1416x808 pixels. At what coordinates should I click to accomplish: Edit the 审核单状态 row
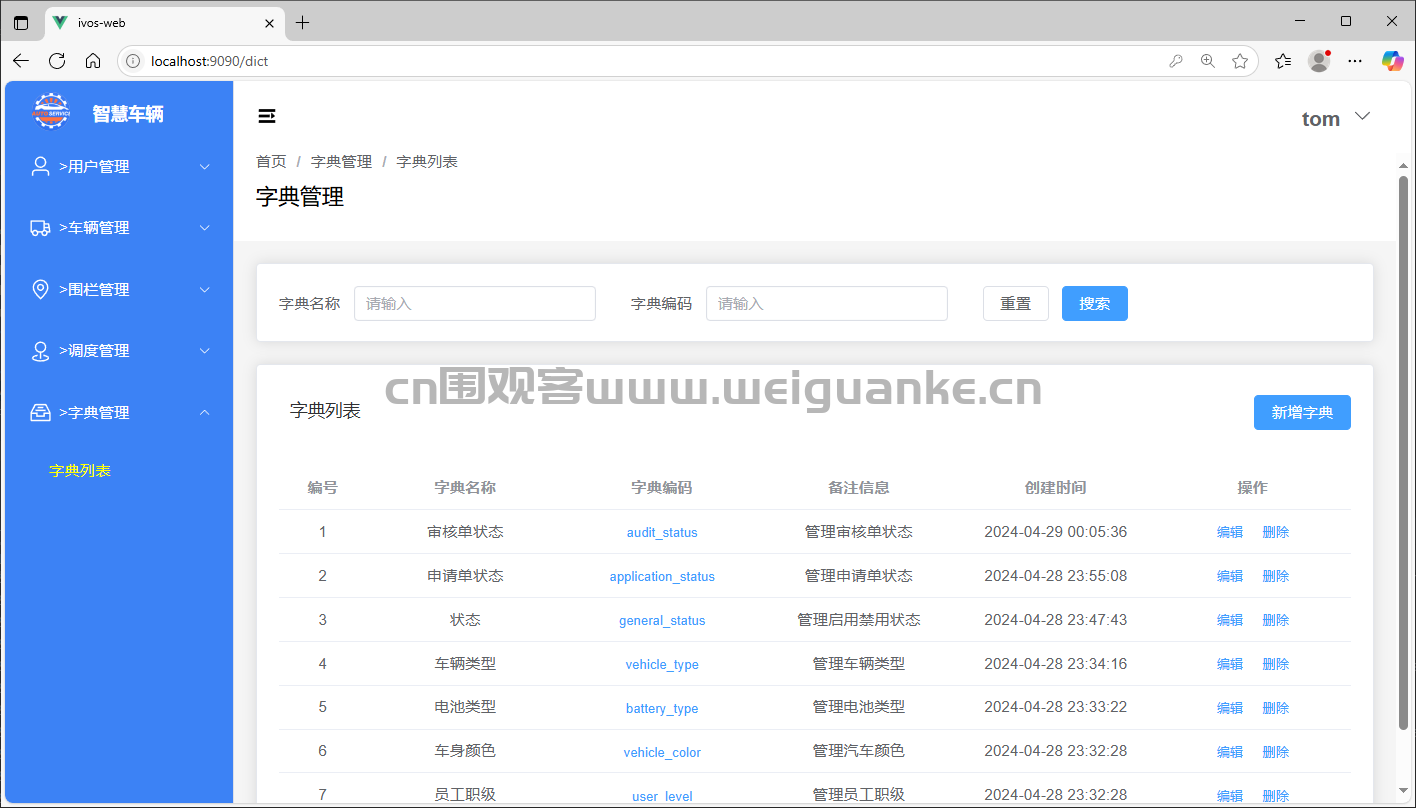pos(1230,532)
